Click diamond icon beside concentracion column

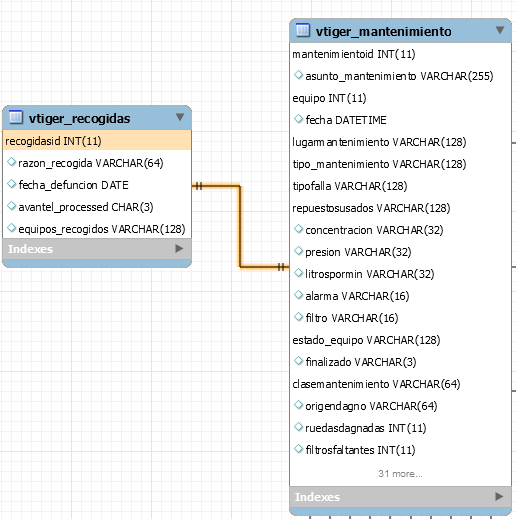[298, 229]
